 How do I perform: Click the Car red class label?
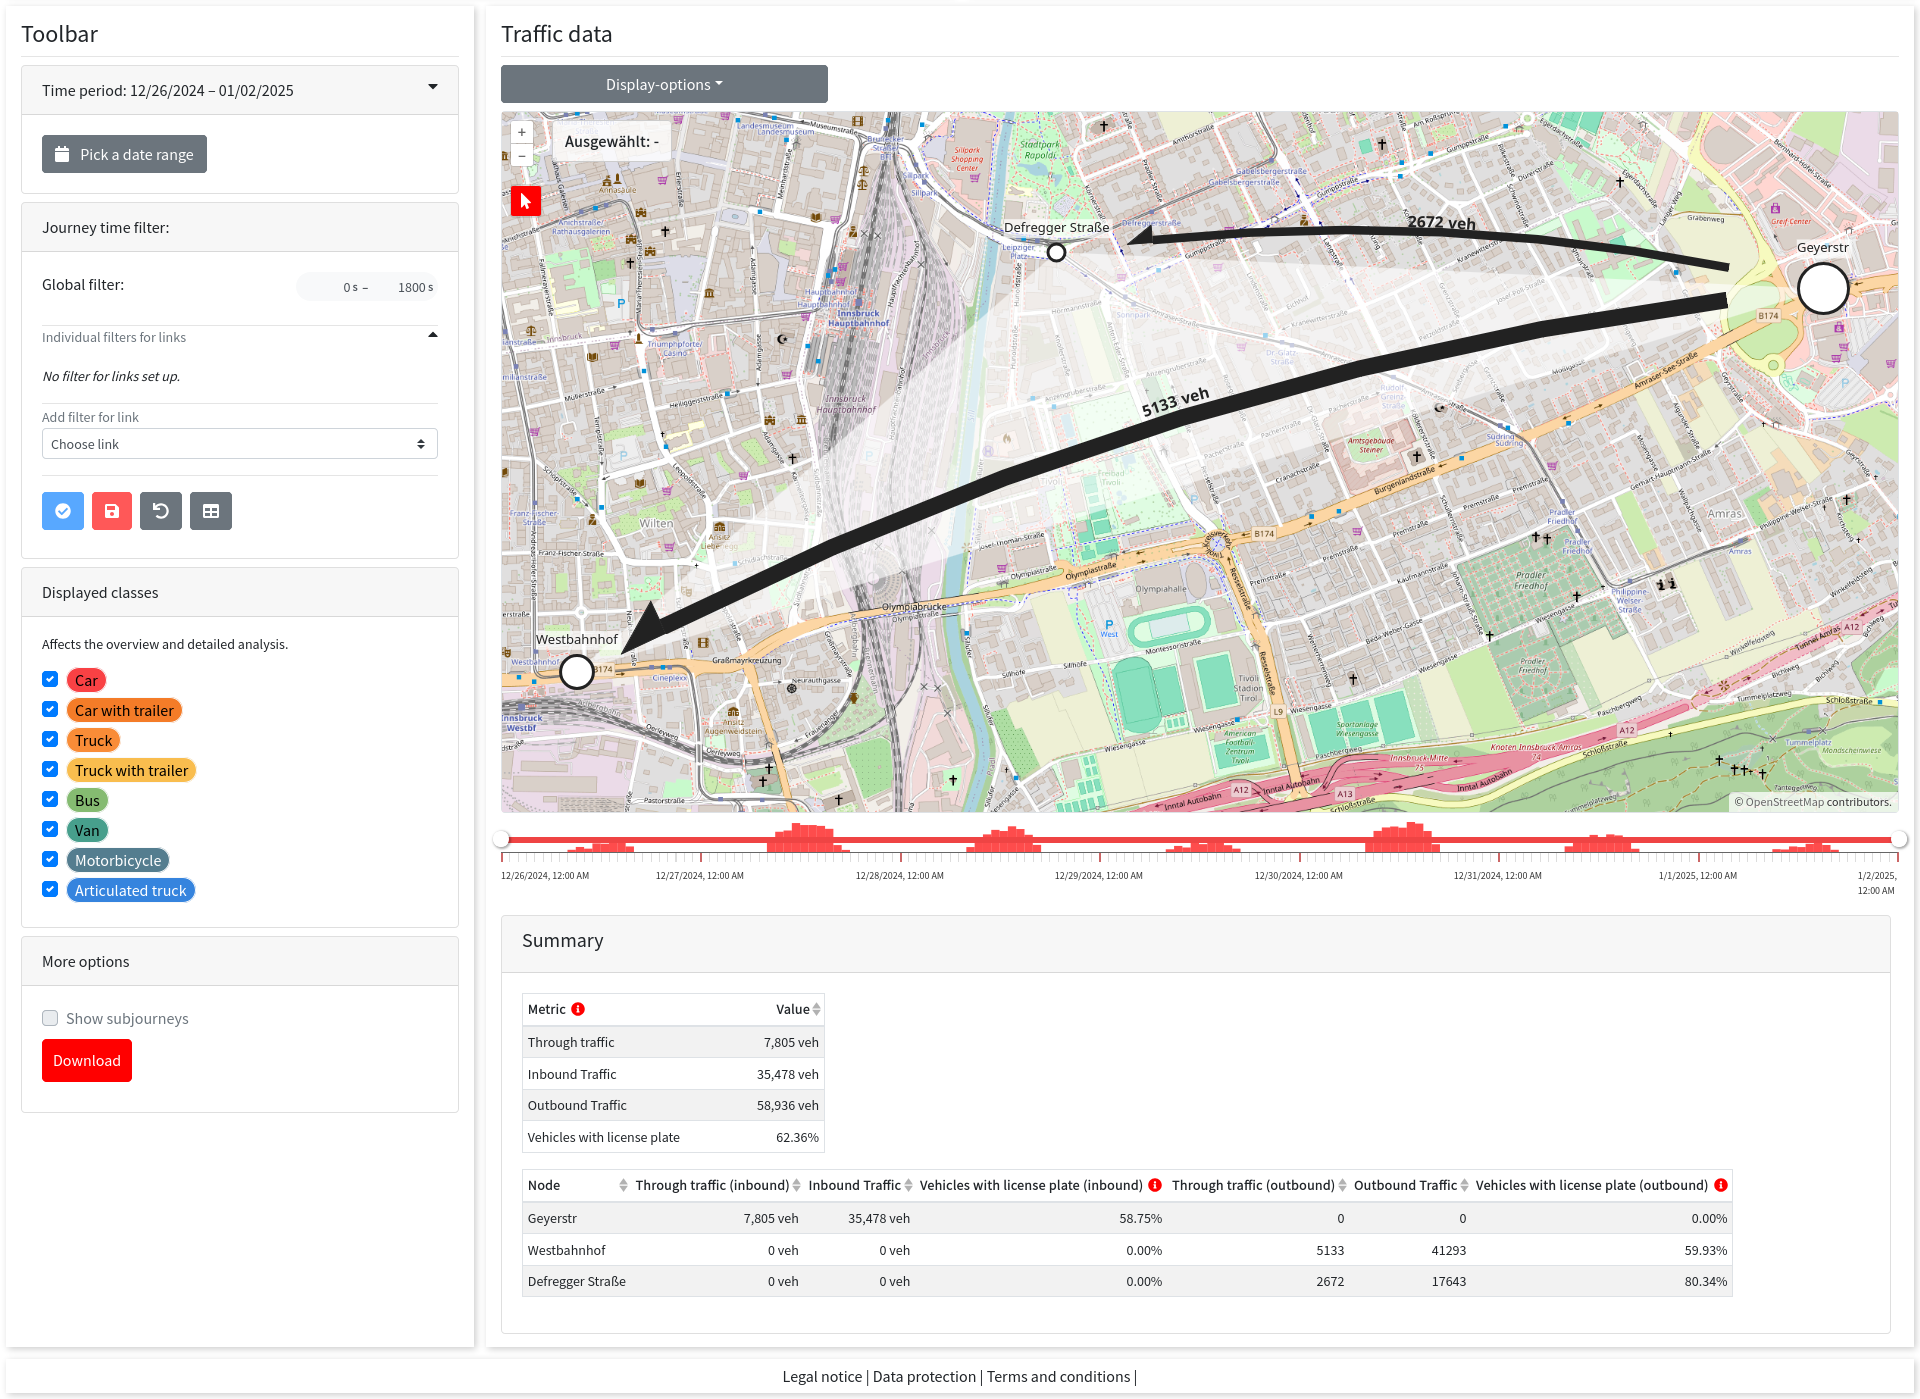(x=86, y=680)
